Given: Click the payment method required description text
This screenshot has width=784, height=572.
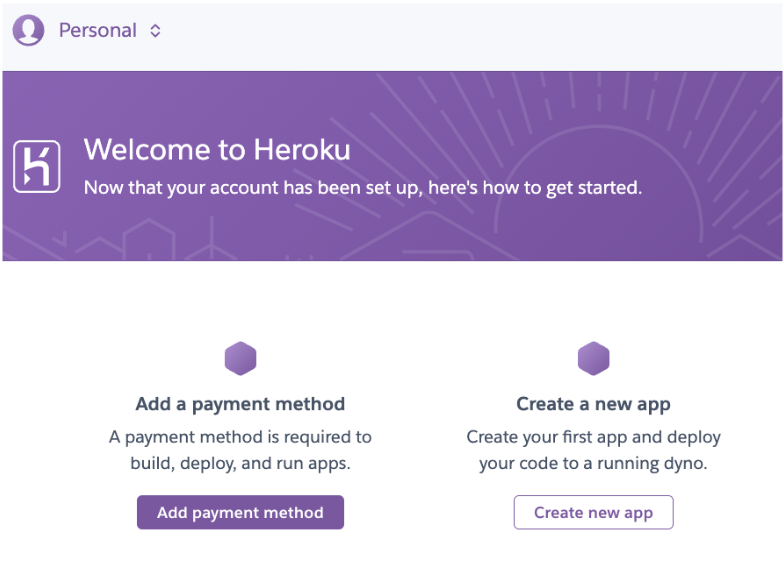Looking at the screenshot, I should click(240, 450).
